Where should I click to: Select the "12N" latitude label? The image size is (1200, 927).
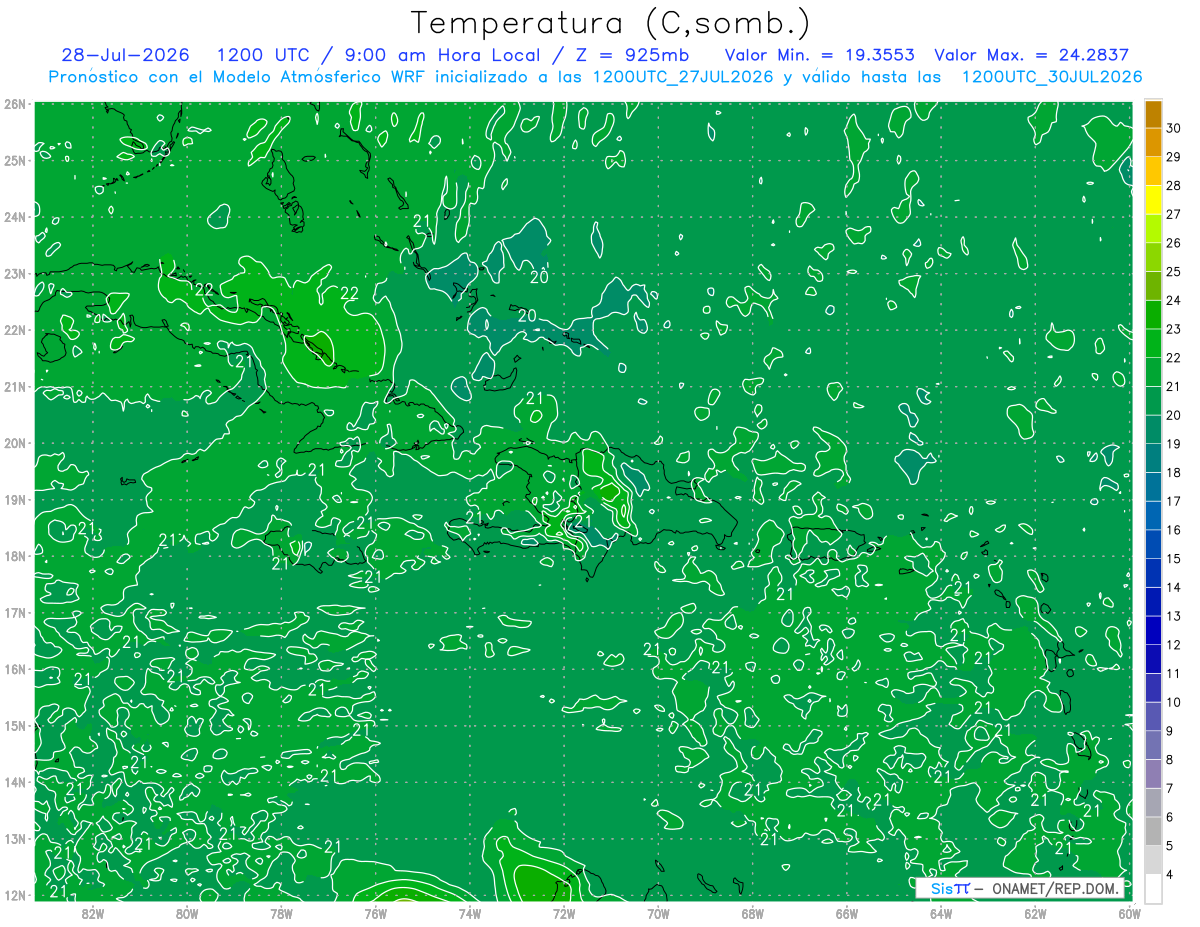14,895
